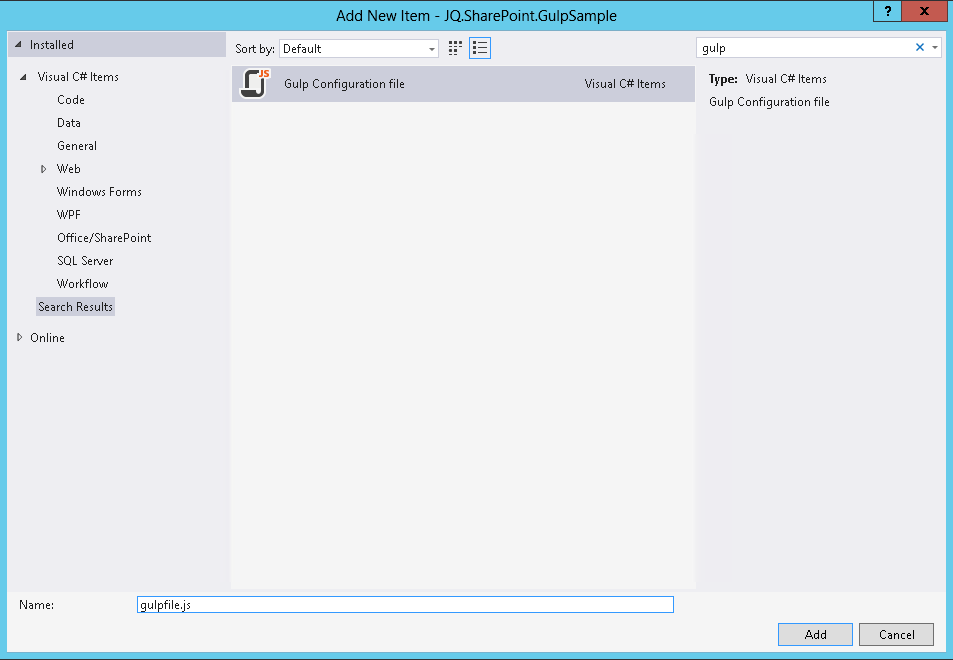The width and height of the screenshot is (953, 660).
Task: Select Visual C# Items in the tree
Action: coord(78,77)
